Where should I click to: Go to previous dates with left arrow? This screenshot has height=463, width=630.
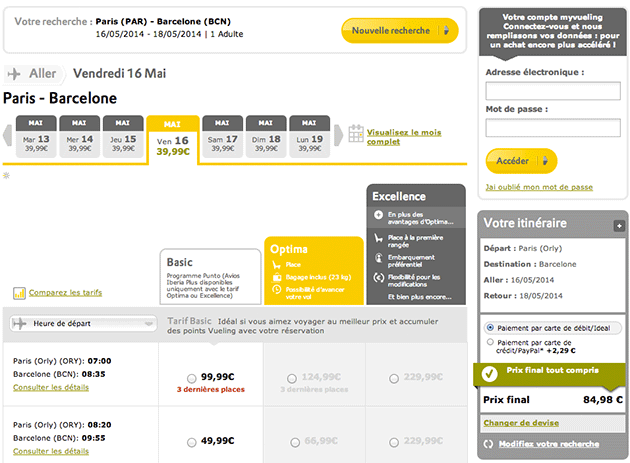pos(7,135)
